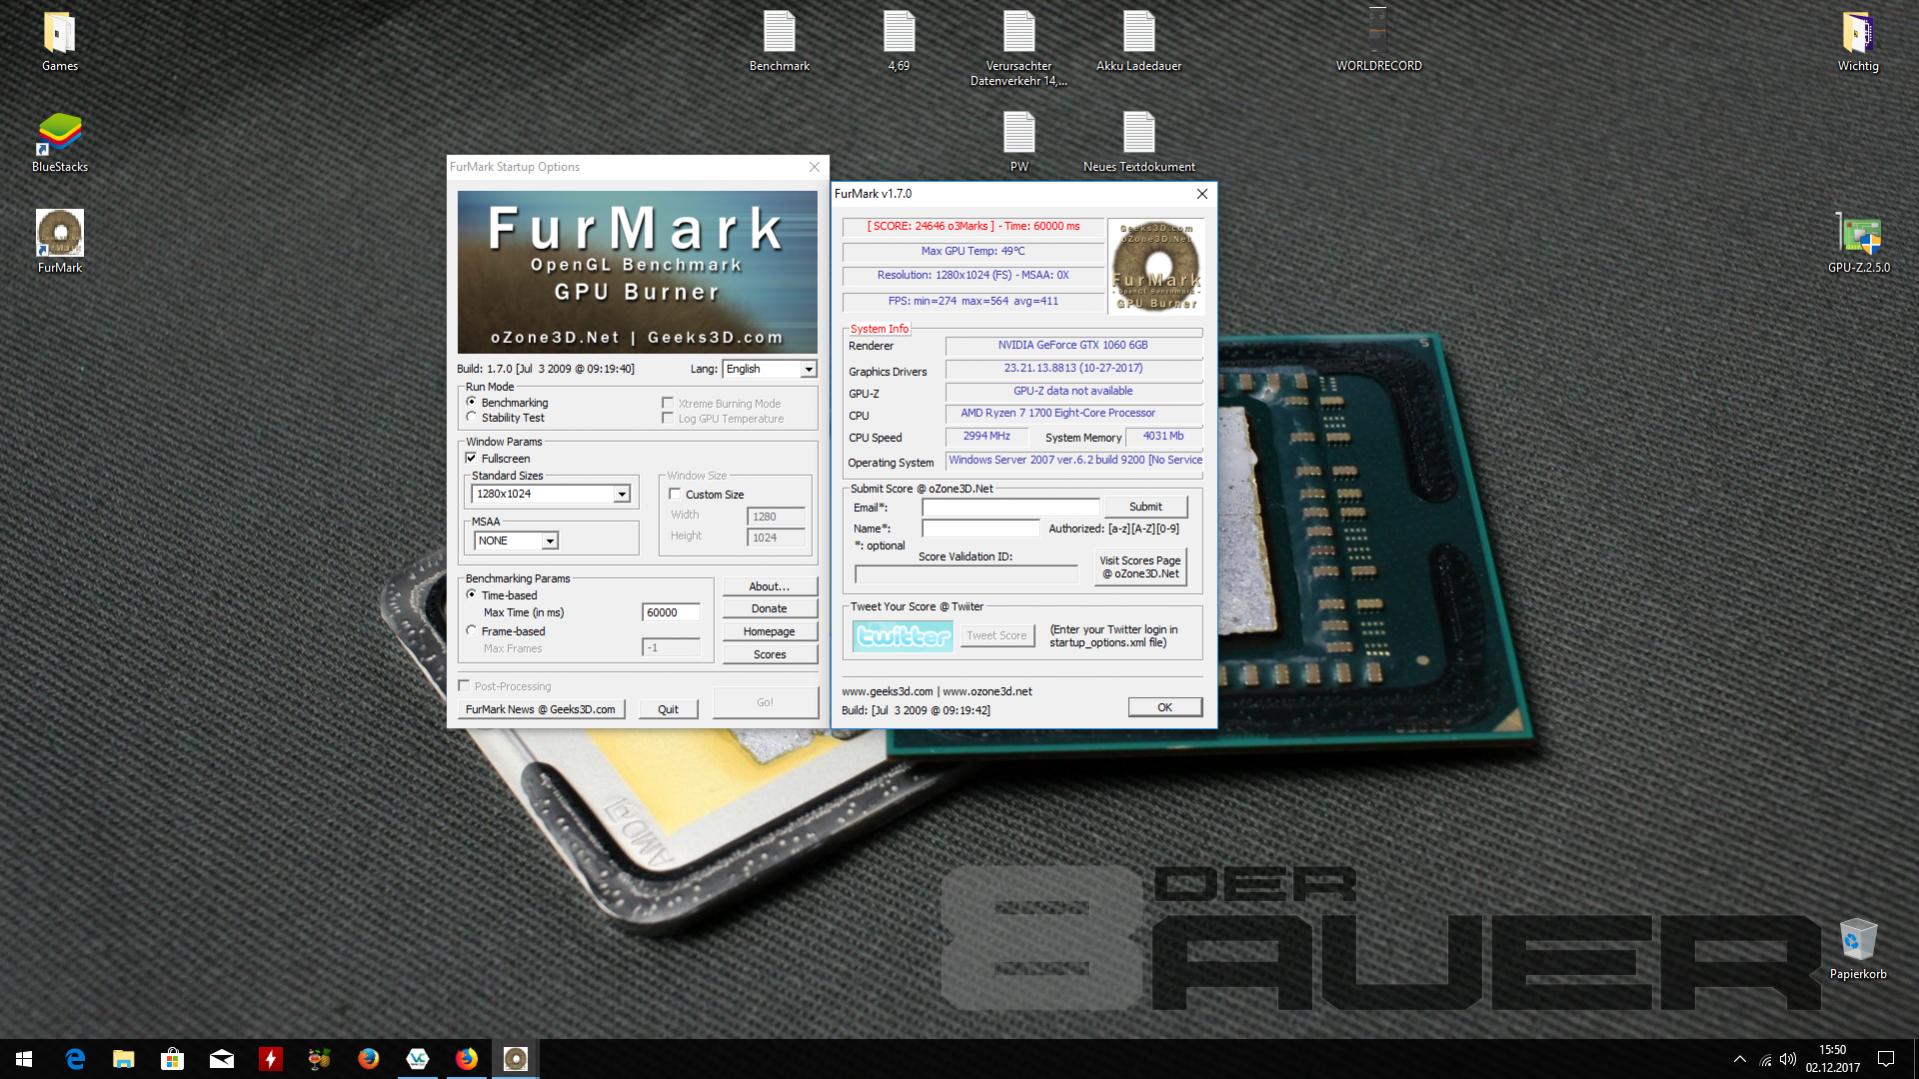Open the Lang English dropdown
Image resolution: width=1919 pixels, height=1079 pixels.
(x=769, y=369)
